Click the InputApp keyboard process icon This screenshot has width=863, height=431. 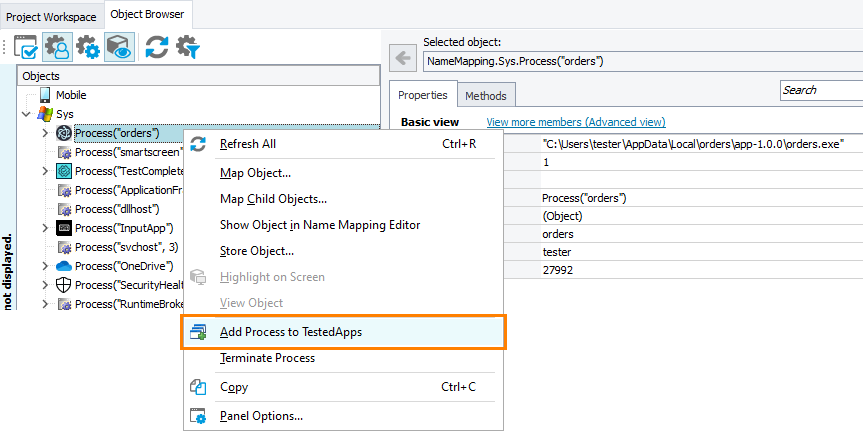[x=64, y=228]
